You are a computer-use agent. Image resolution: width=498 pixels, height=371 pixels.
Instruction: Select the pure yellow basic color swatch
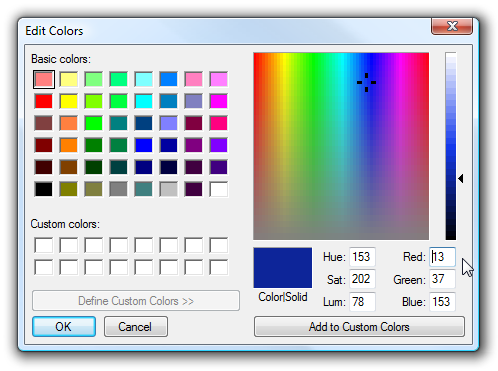pos(69,101)
